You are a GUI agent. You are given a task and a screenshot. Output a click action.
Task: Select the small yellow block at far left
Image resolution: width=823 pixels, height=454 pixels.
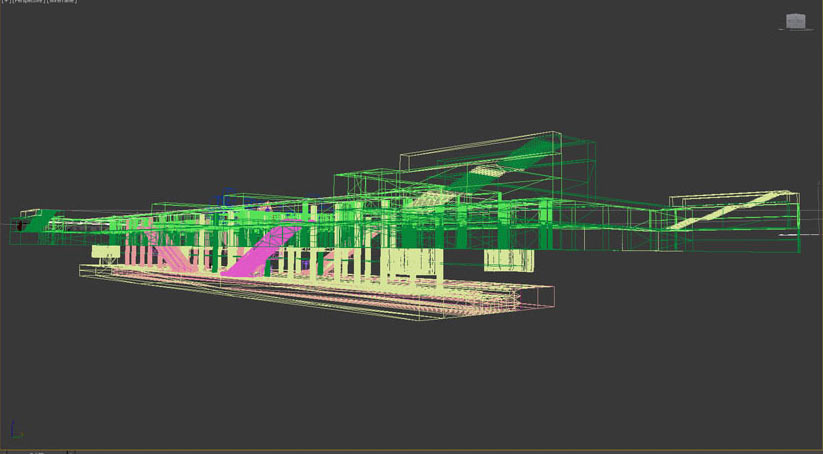101,253
